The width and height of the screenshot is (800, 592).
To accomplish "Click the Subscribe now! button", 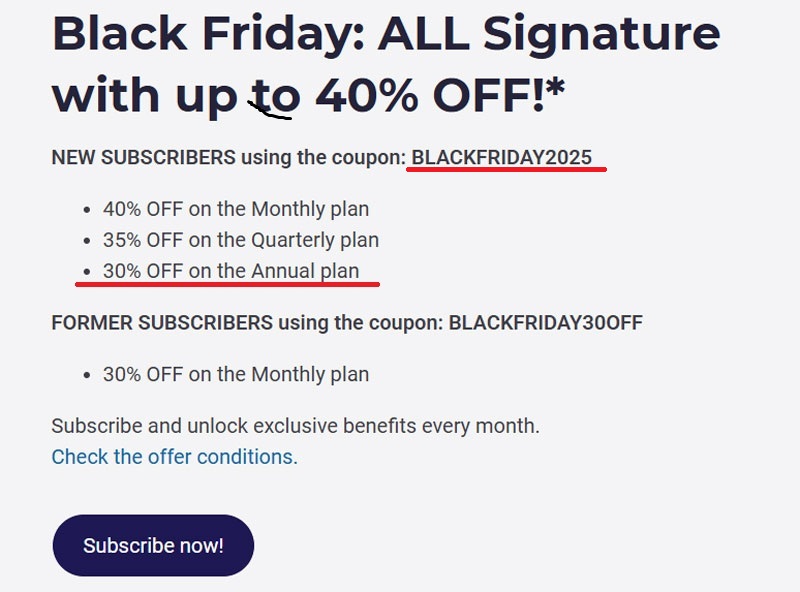I will [152, 546].
